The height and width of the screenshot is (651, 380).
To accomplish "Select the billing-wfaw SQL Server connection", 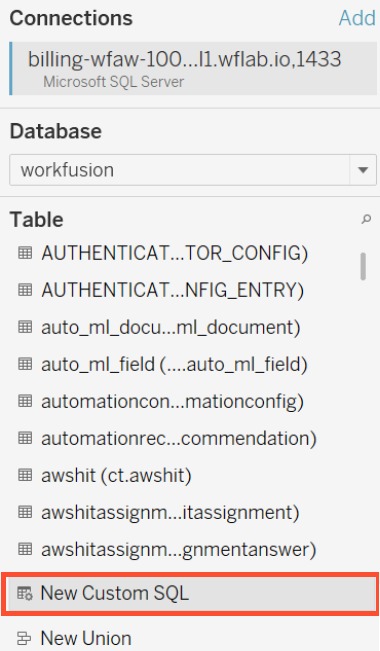I will pos(193,69).
